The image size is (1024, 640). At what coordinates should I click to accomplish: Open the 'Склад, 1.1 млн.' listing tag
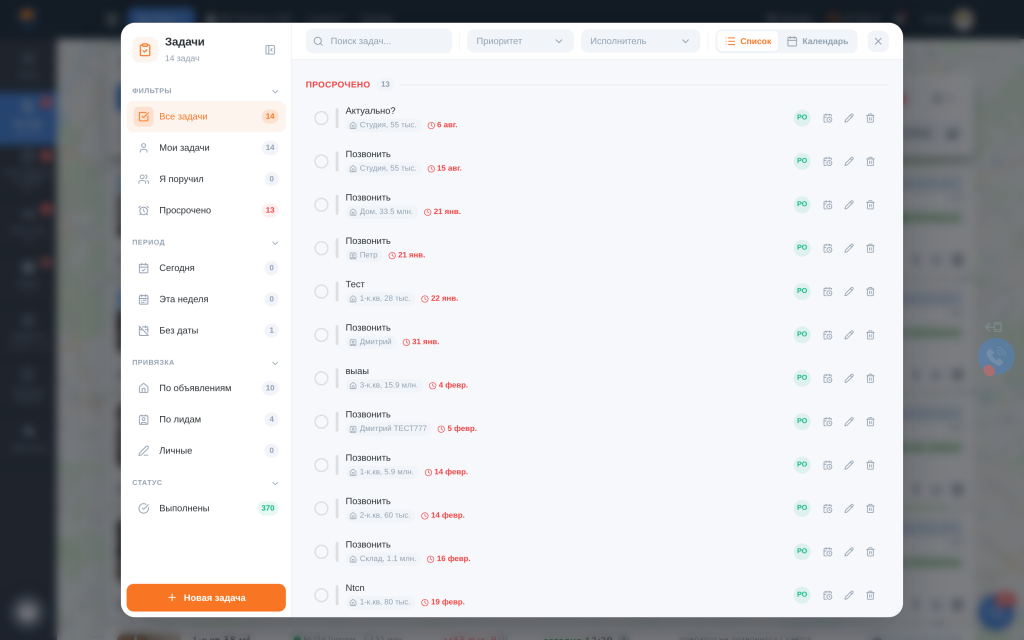(x=383, y=558)
